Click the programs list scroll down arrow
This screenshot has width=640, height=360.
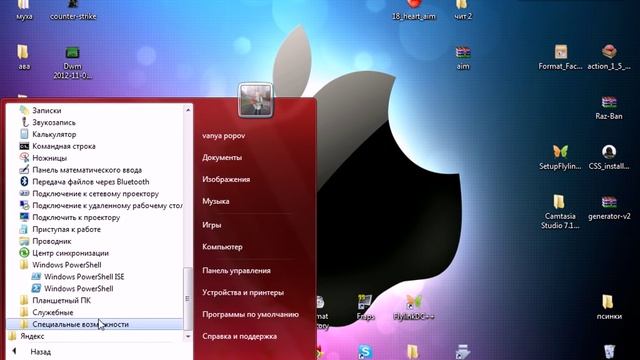click(188, 336)
